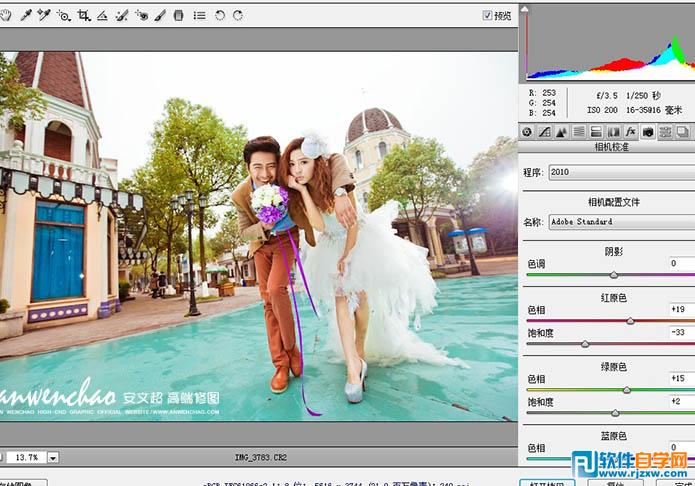Rotate image 90° clockwise
The image size is (695, 486).
pos(236,16)
